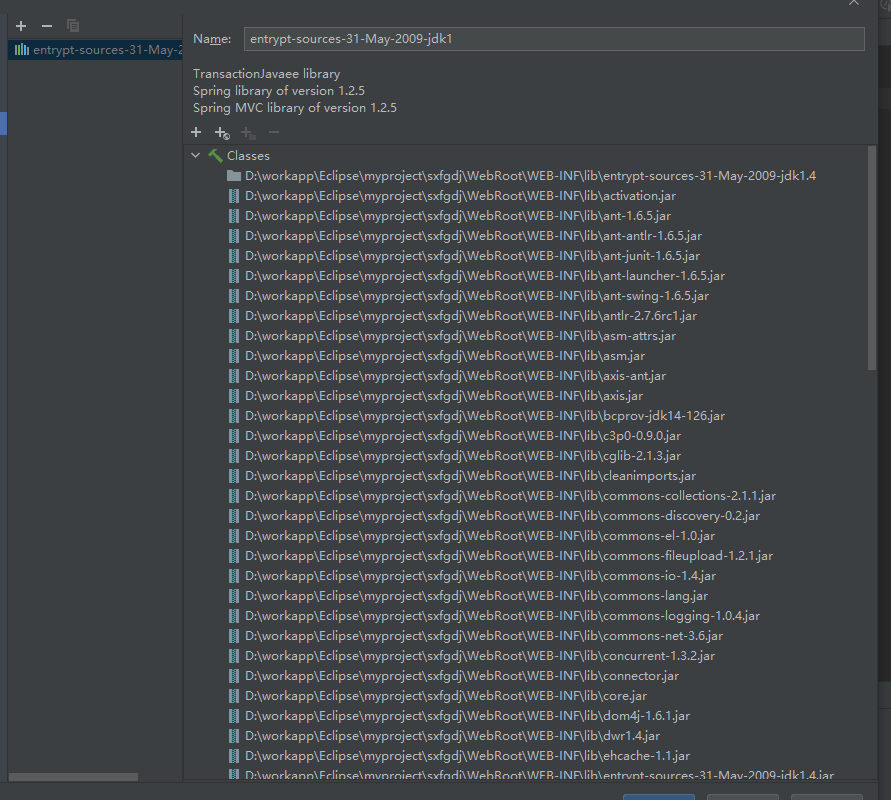Click the jar icon beside cglib-2.1.3.jar
The image size is (891, 800).
(234, 456)
